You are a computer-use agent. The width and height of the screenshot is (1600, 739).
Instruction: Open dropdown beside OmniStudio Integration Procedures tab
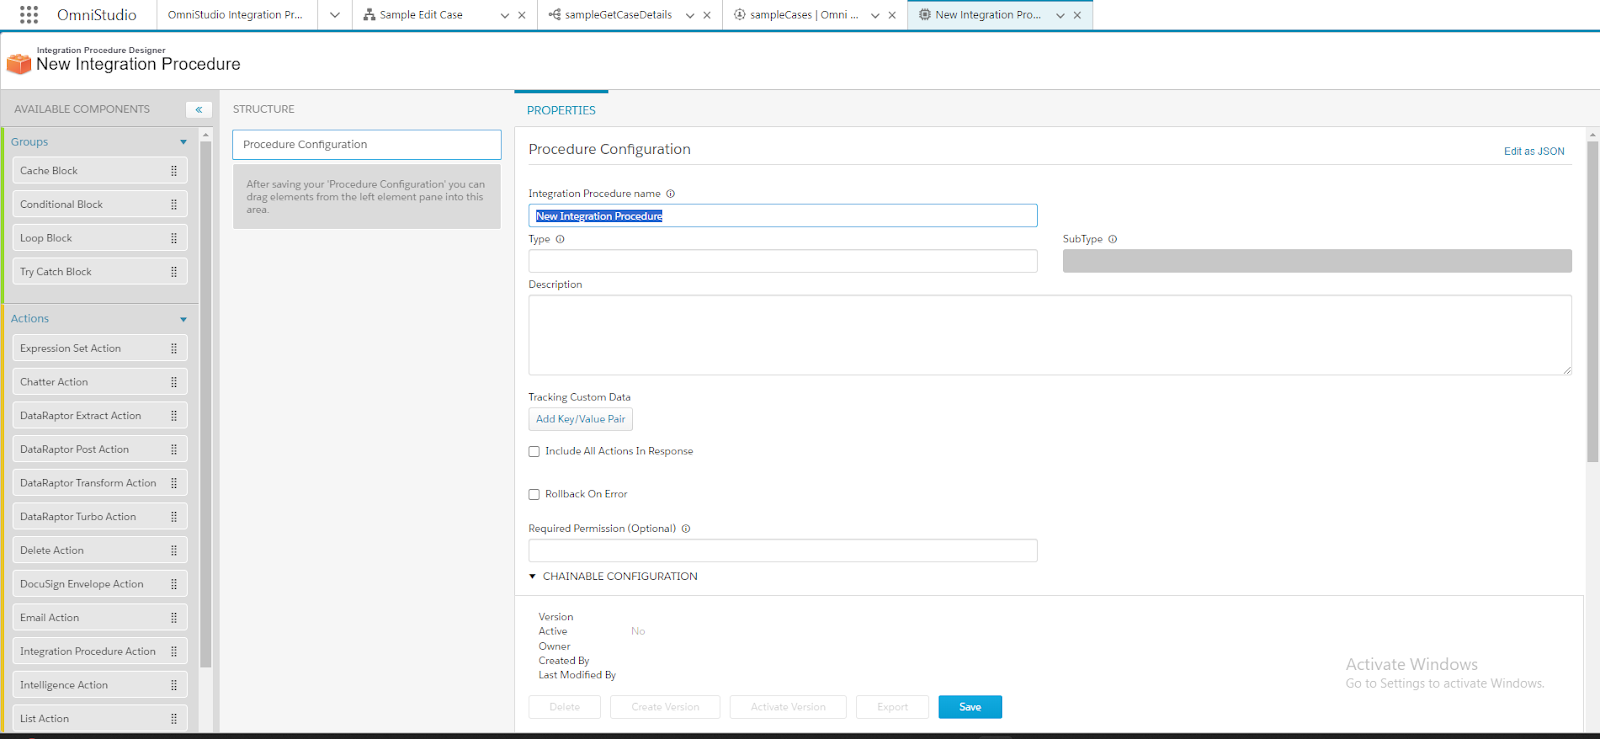pyautogui.click(x=335, y=15)
